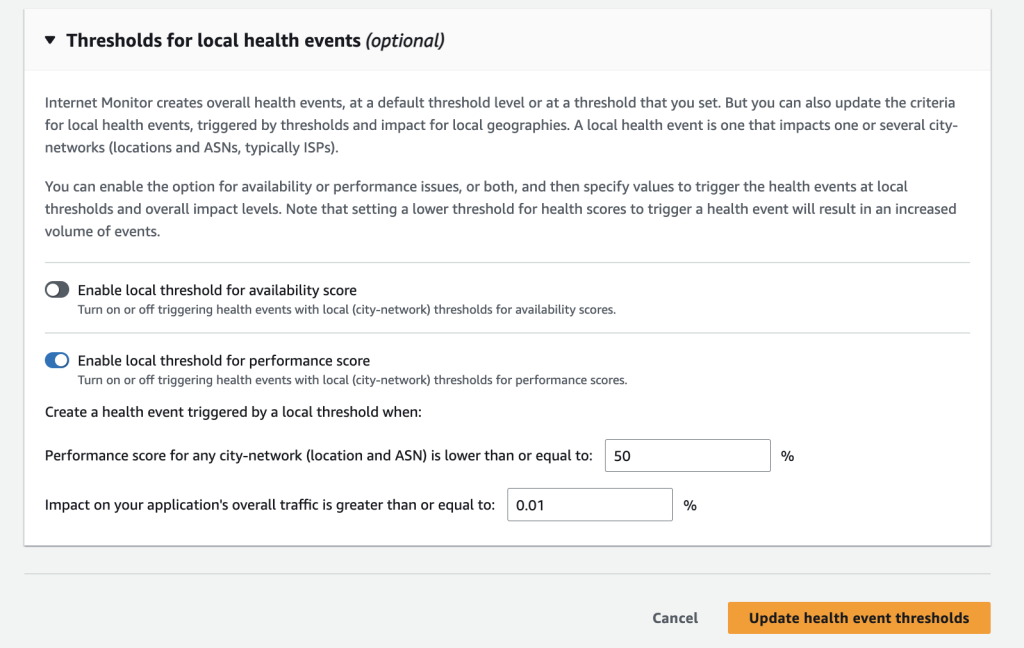Click the overall traffic impact field showing 0.01
The width and height of the screenshot is (1024, 648).
pyautogui.click(x=589, y=504)
